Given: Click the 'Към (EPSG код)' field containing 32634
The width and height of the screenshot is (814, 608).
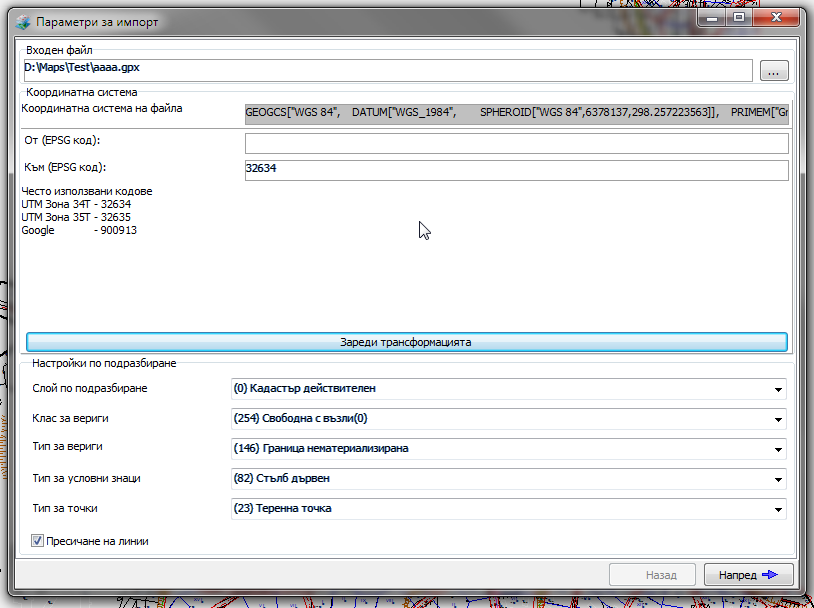Looking at the screenshot, I should 516,170.
